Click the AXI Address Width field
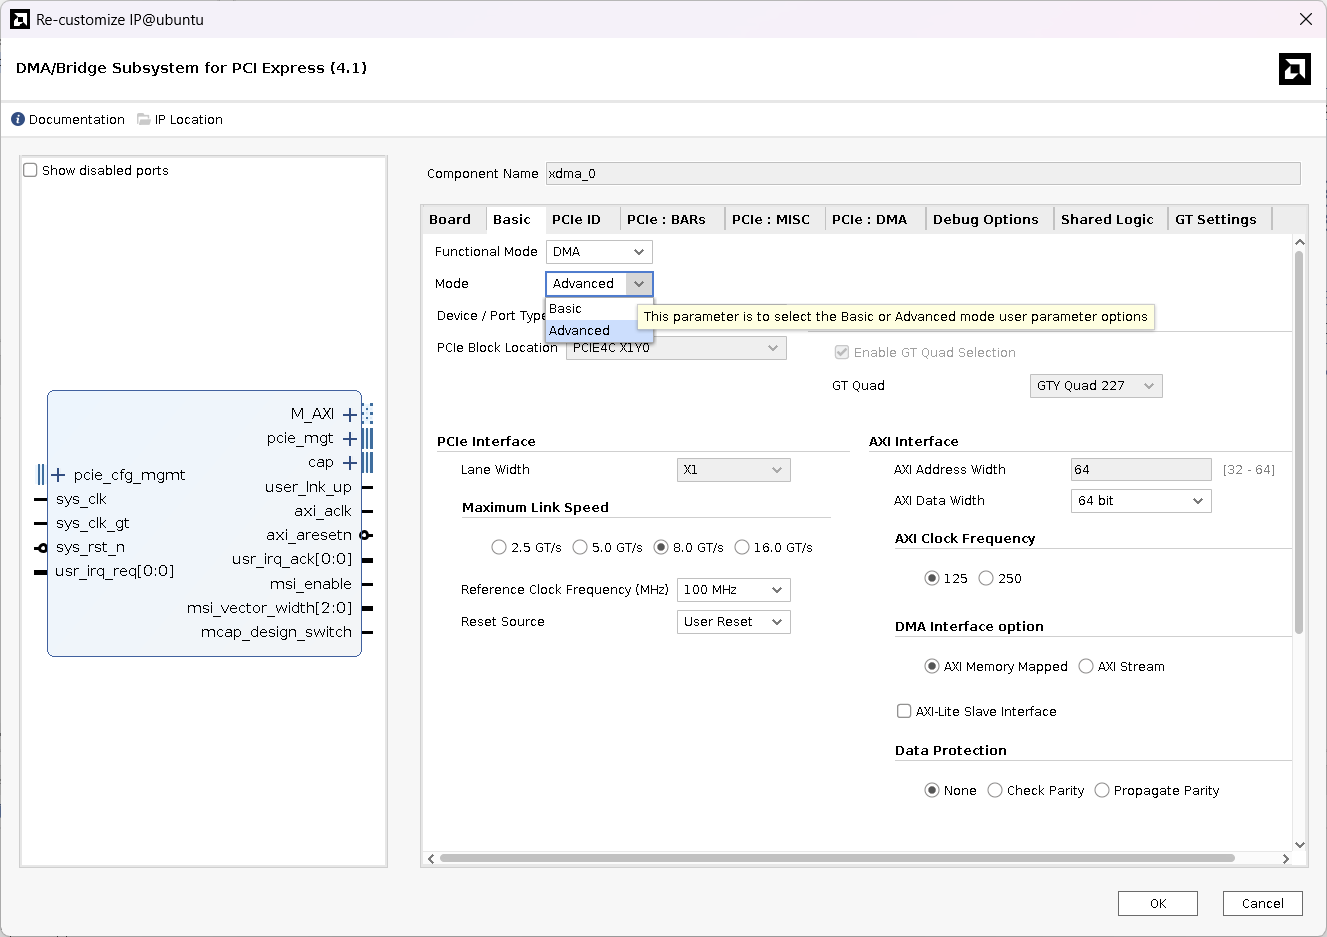This screenshot has width=1327, height=937. tap(1141, 470)
